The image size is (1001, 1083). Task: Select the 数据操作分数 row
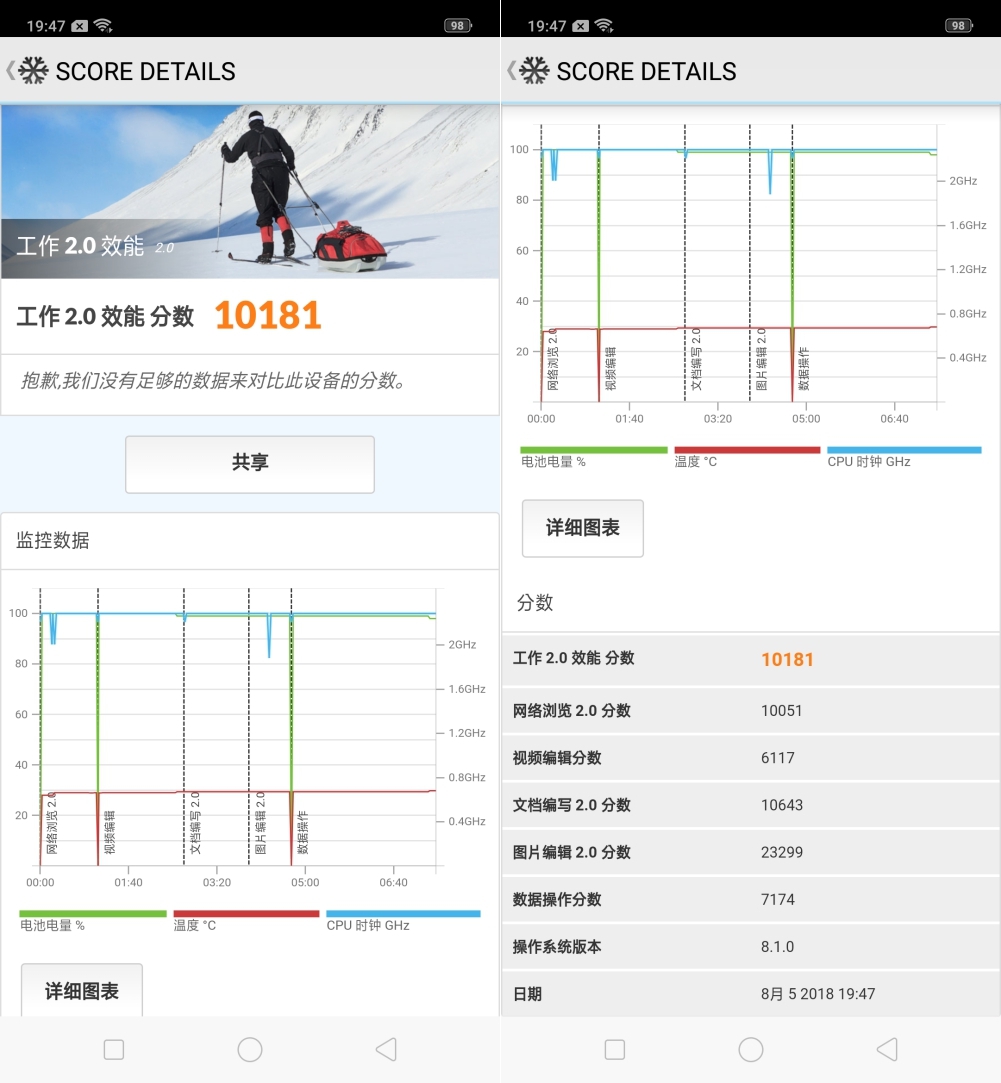(751, 899)
